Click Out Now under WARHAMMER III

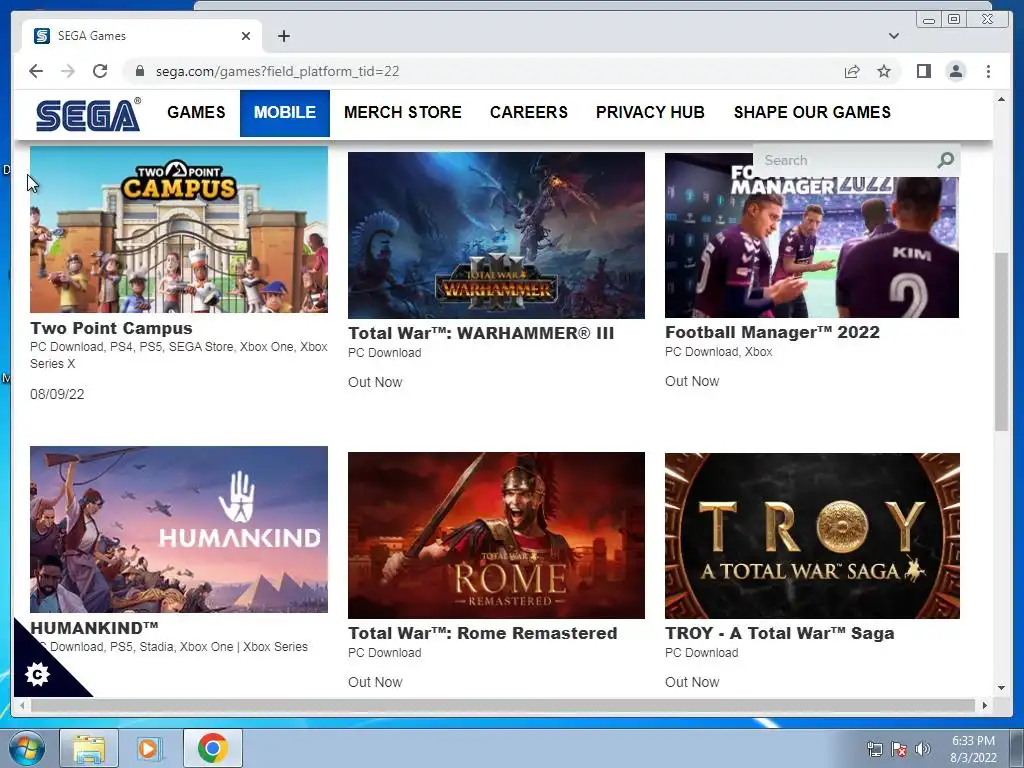pos(375,382)
